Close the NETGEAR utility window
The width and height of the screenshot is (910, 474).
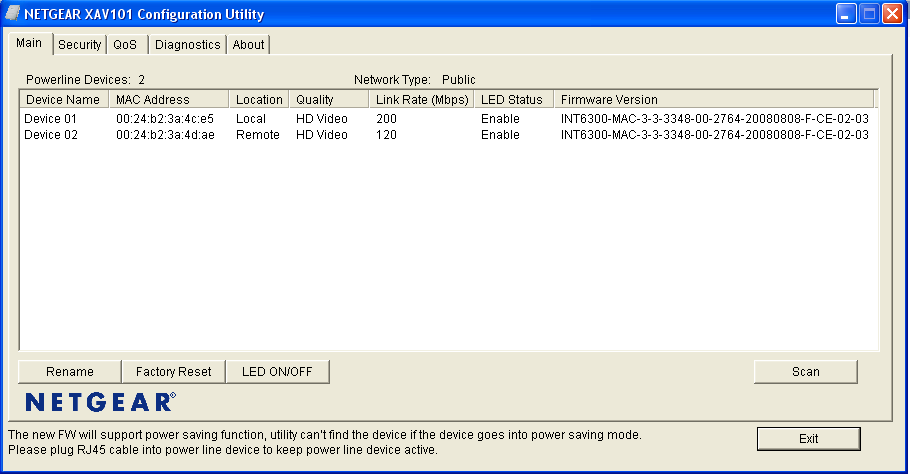tap(892, 13)
